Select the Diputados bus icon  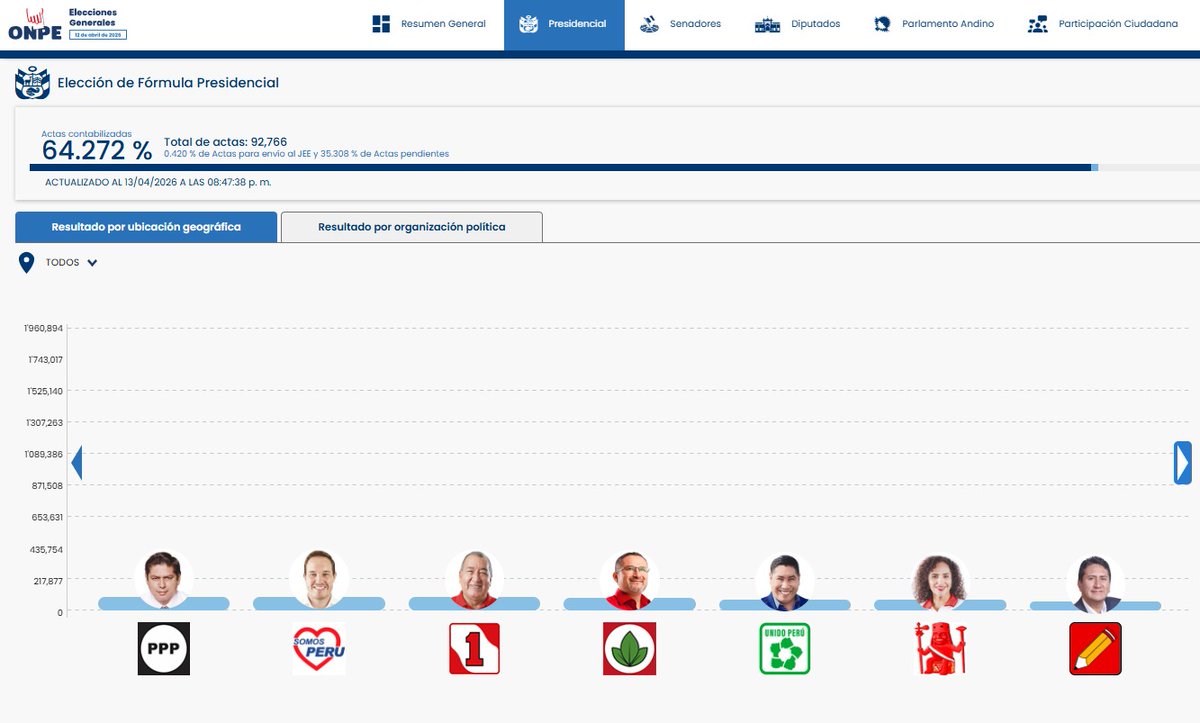[767, 23]
